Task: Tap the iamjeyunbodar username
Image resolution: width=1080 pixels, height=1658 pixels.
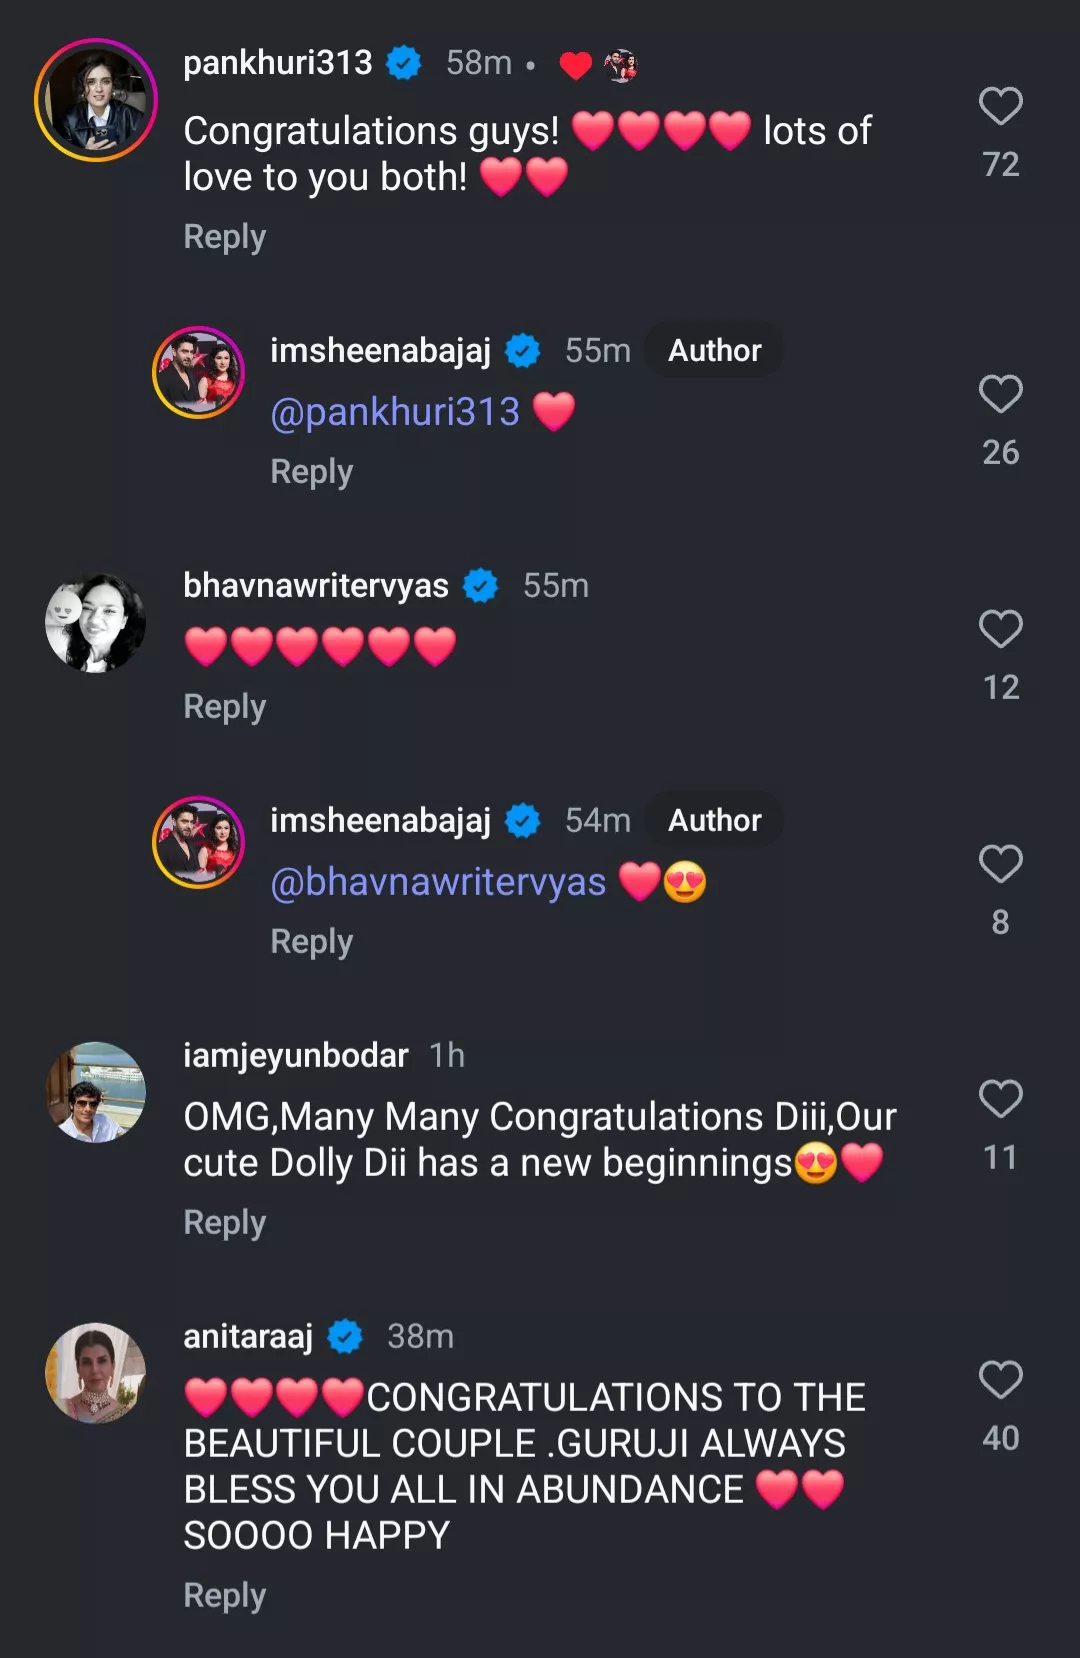Action: 296,1055
